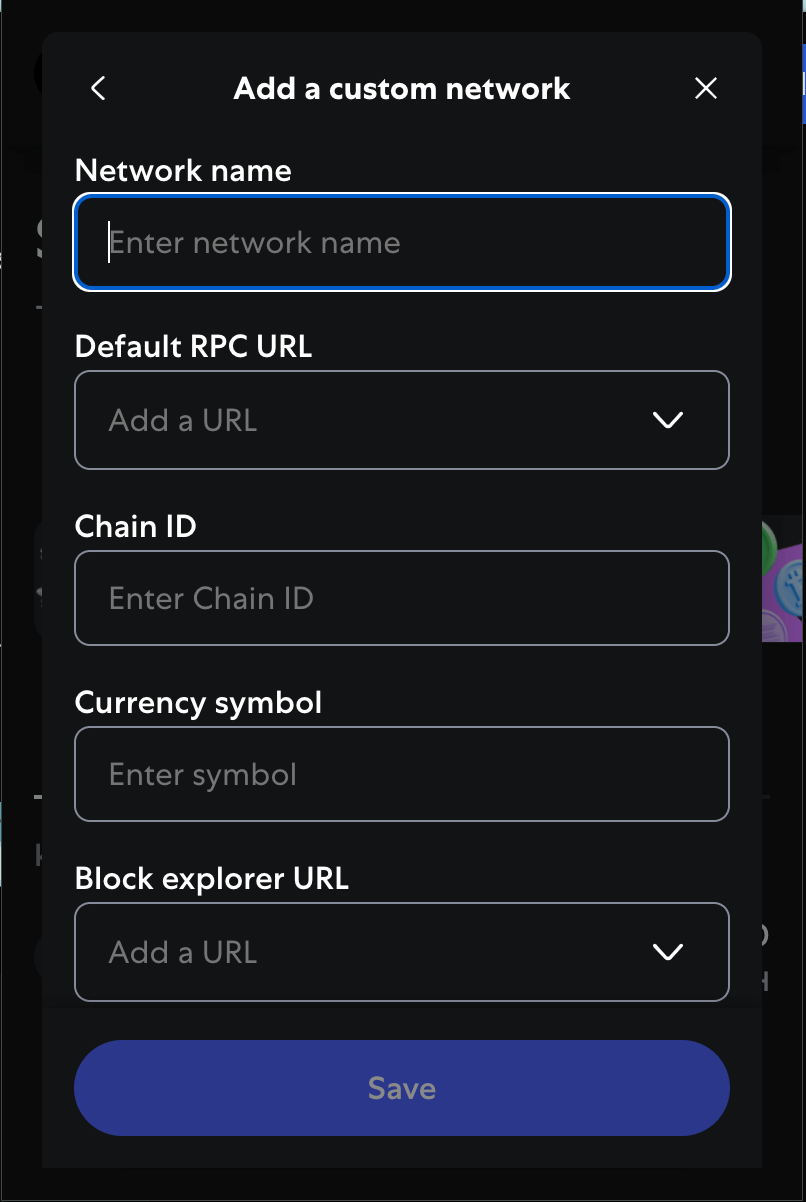Open the Block explorer URL dropdown

coord(402,952)
